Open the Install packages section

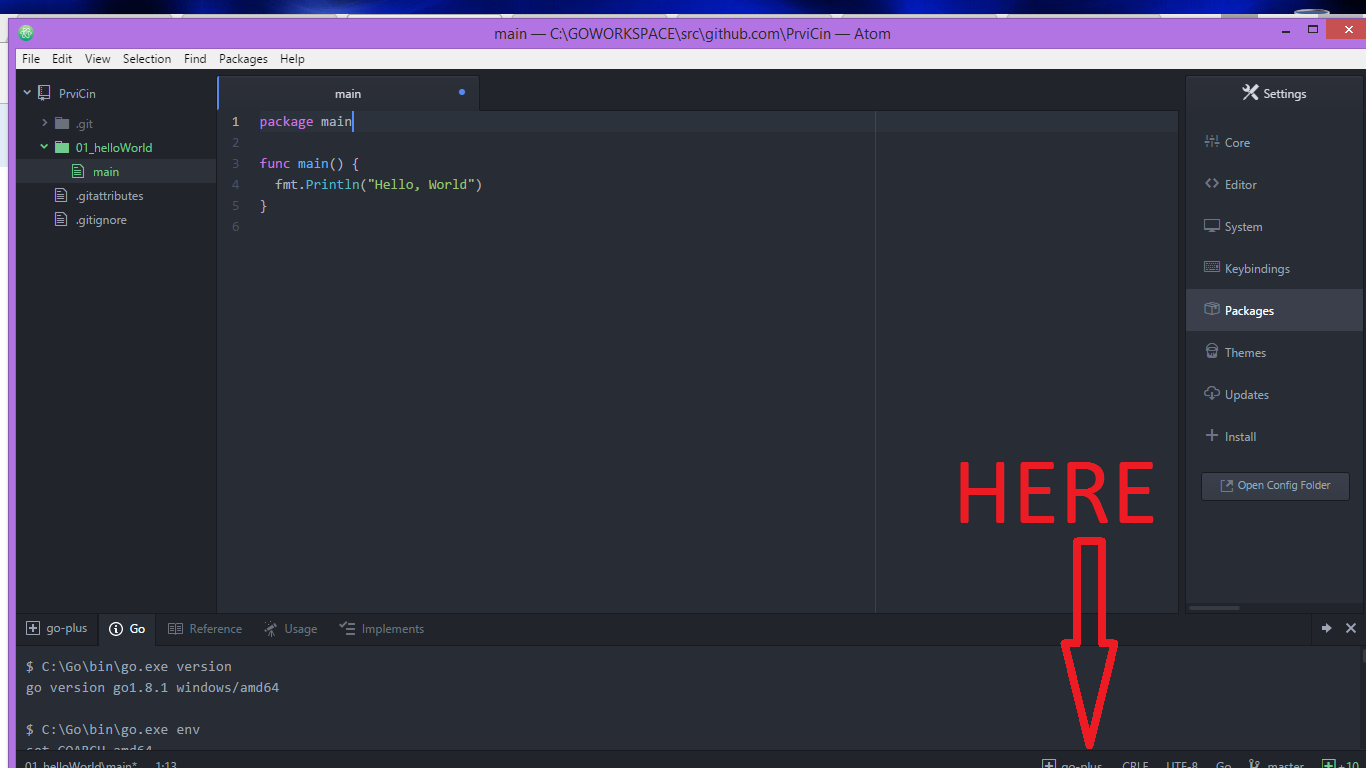(x=1240, y=437)
